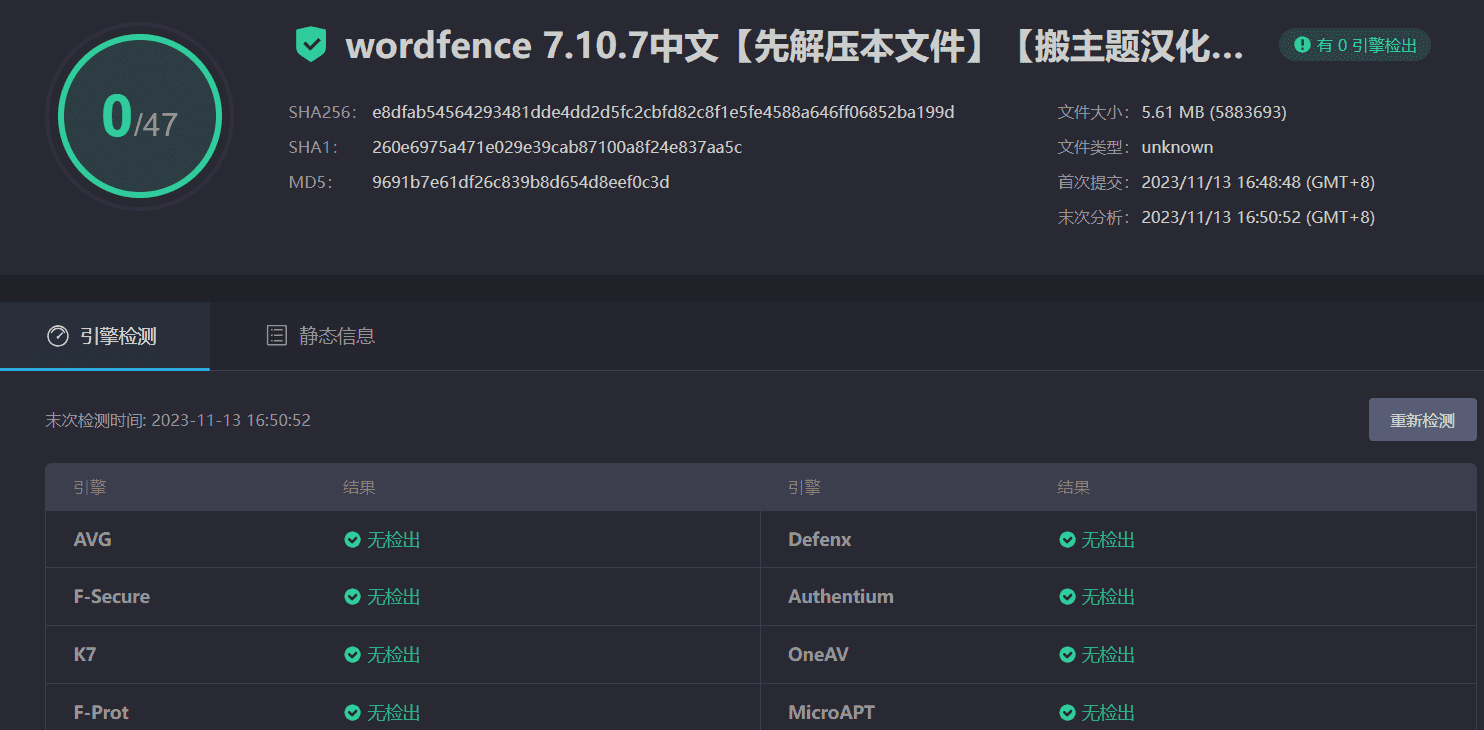Image resolution: width=1484 pixels, height=730 pixels.
Task: Click the file size 5.61 MB value
Action: [x=1214, y=112]
